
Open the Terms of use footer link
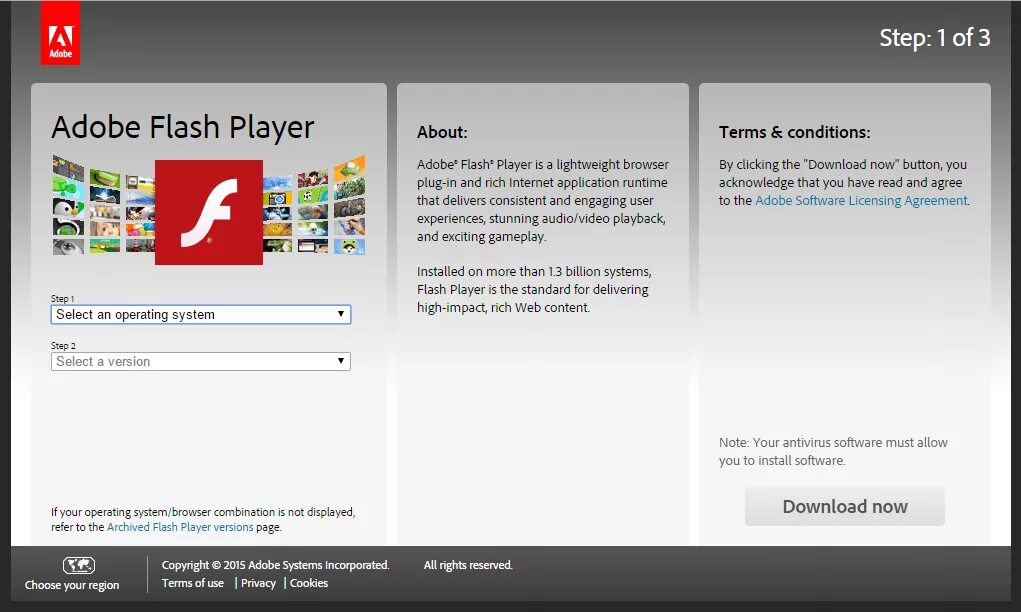193,583
